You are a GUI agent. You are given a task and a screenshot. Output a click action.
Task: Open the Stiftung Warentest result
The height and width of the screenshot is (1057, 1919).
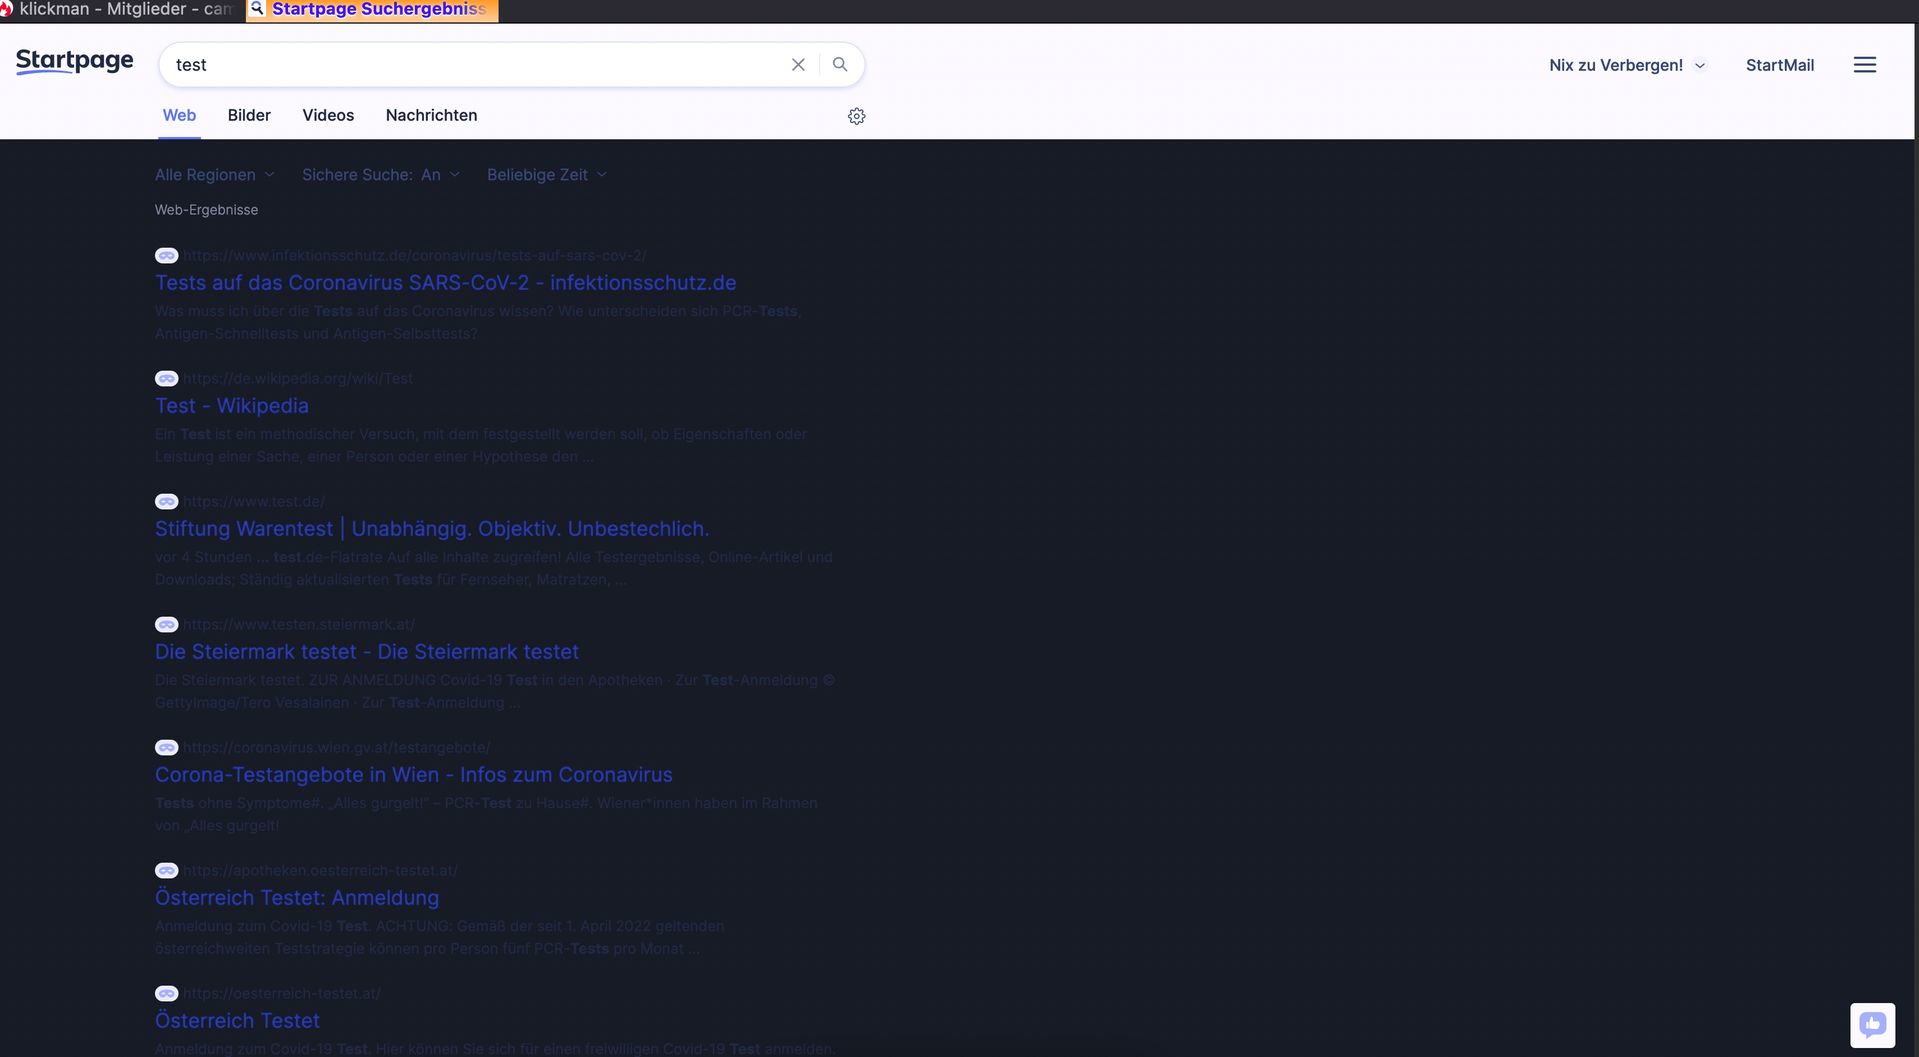point(432,529)
